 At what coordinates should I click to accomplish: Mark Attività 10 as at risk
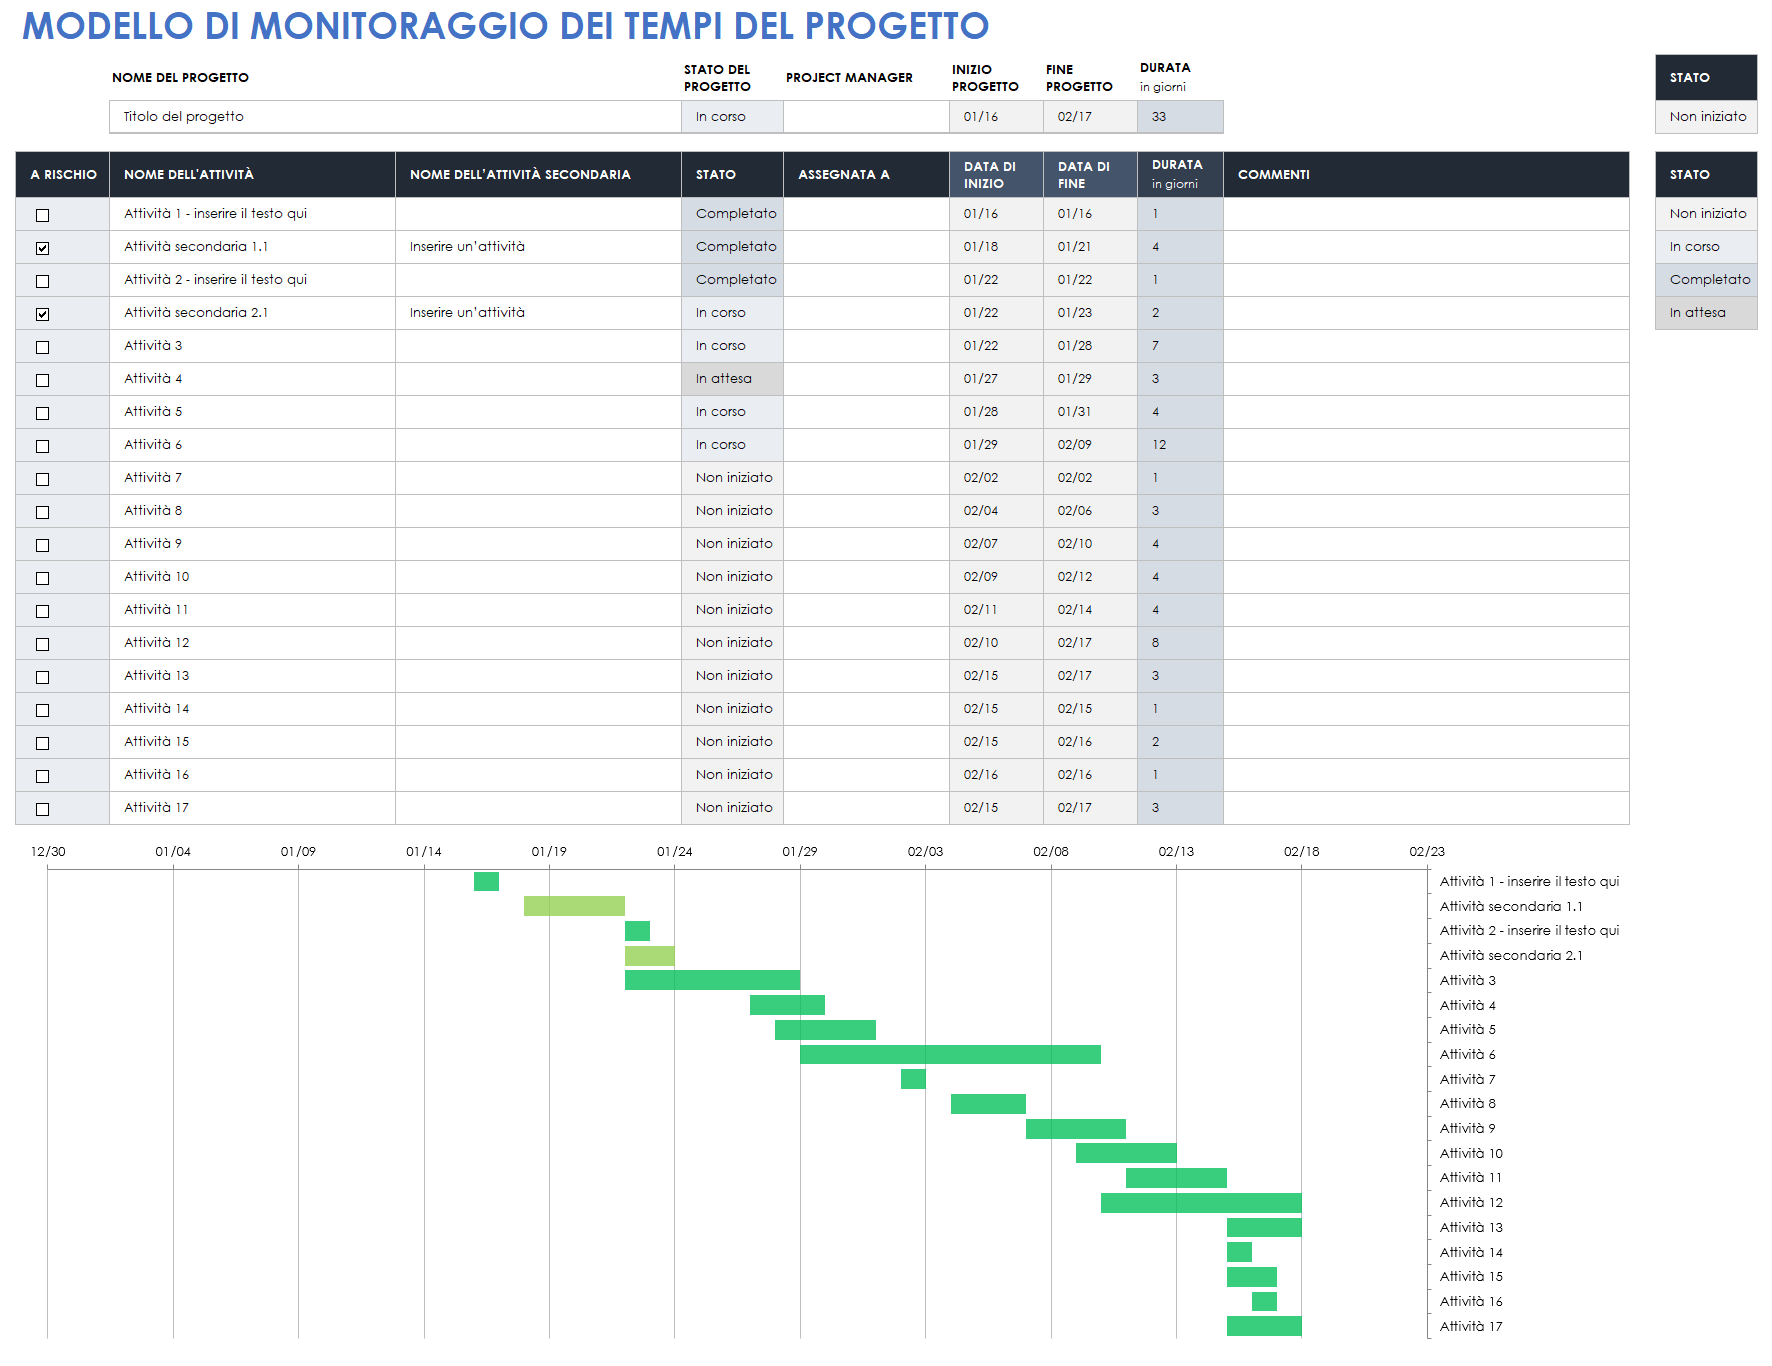[x=42, y=578]
